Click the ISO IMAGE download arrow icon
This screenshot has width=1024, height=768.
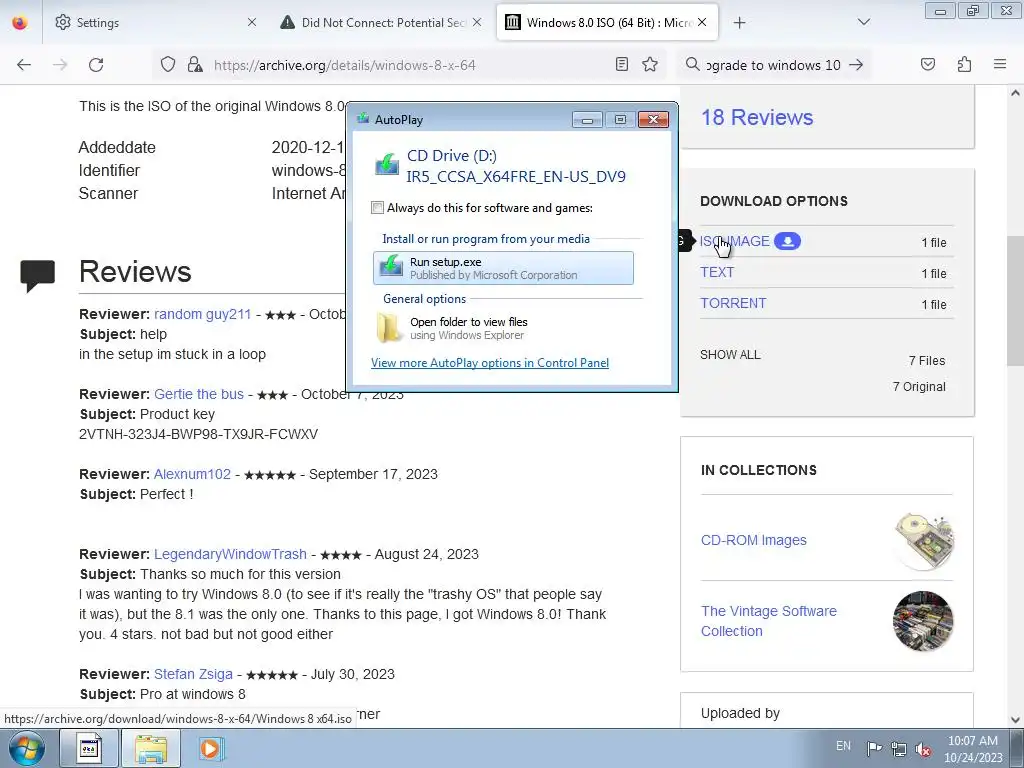point(788,241)
